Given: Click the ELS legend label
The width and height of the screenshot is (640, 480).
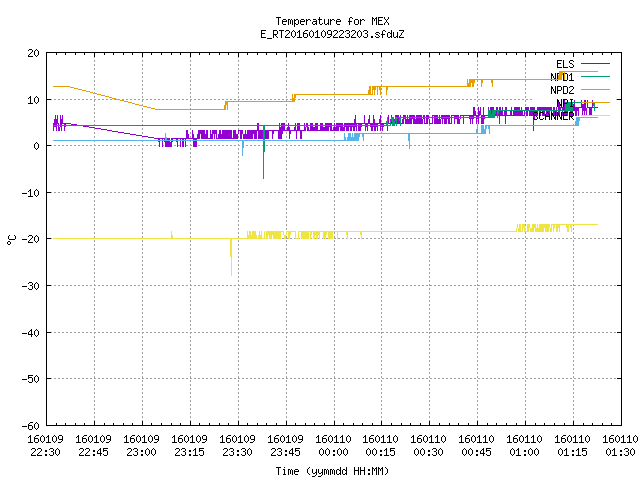Looking at the screenshot, I should pos(565,64).
